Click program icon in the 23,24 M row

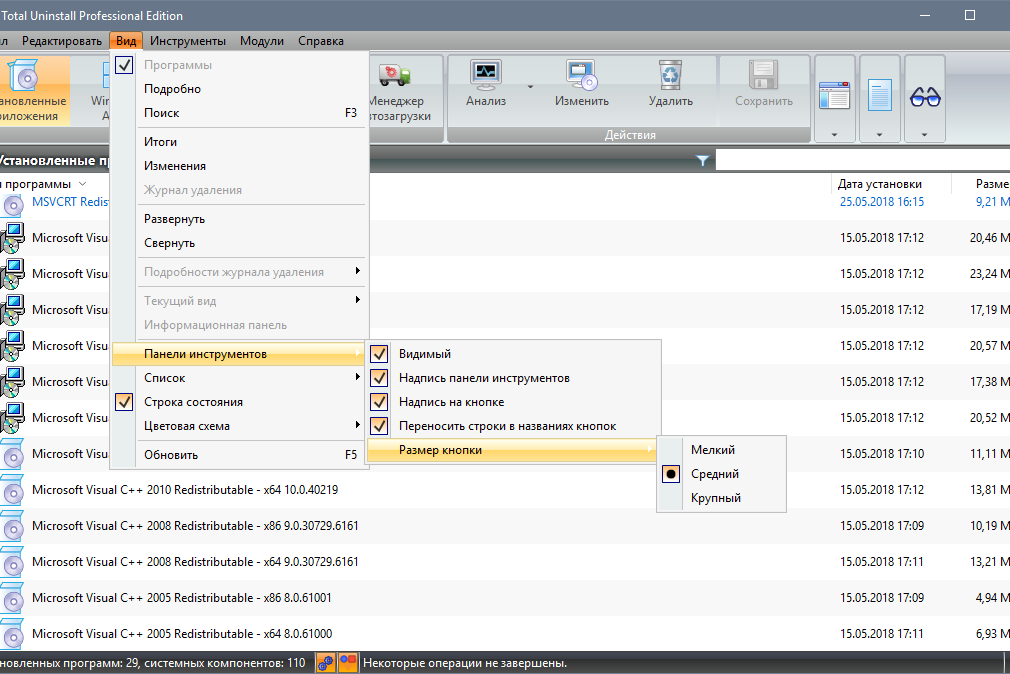point(12,274)
